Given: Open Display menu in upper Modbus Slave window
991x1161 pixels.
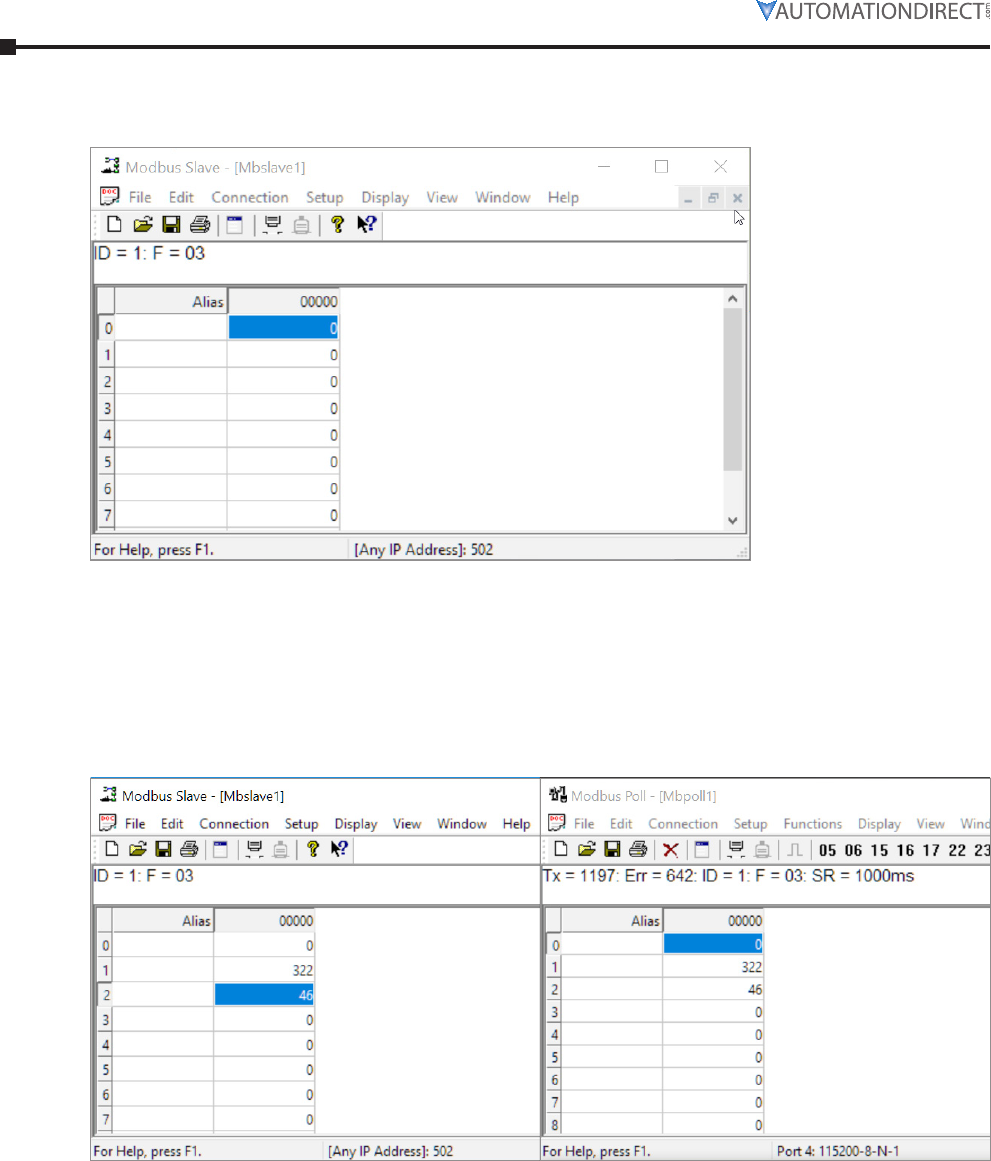Looking at the screenshot, I should click(x=385, y=198).
